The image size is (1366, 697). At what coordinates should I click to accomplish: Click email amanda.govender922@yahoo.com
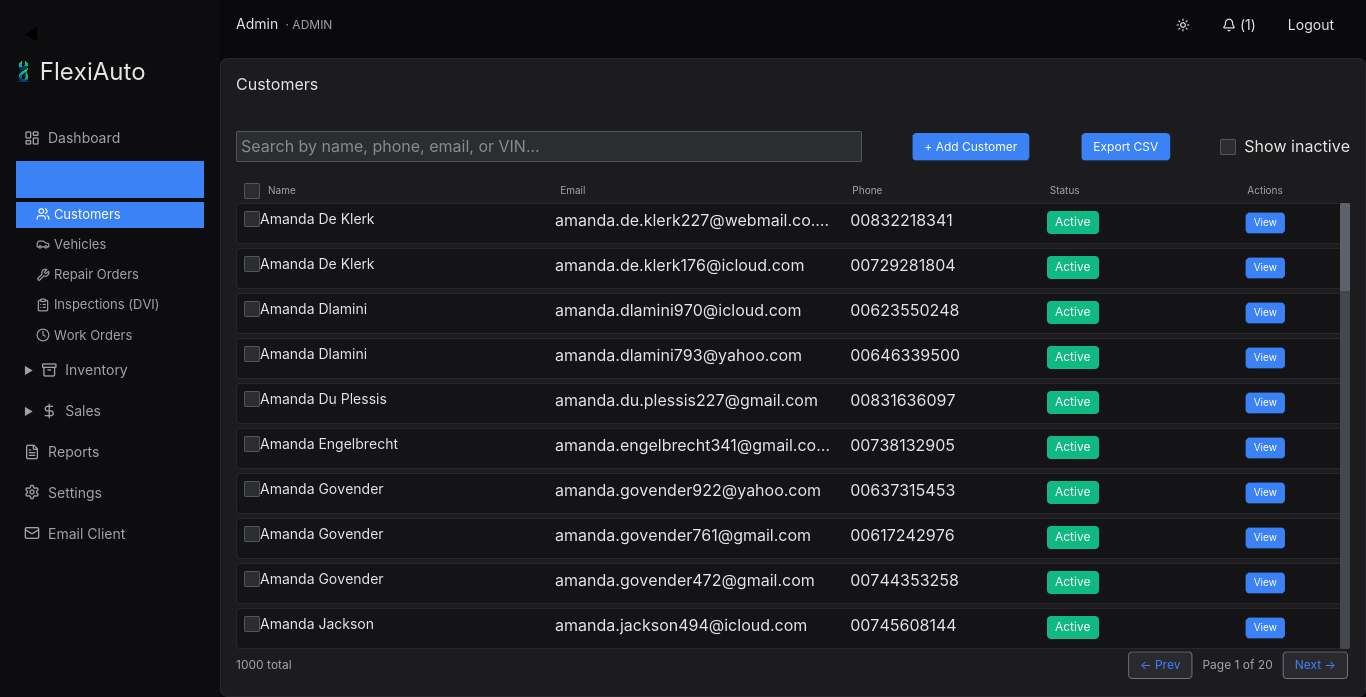[x=688, y=491]
